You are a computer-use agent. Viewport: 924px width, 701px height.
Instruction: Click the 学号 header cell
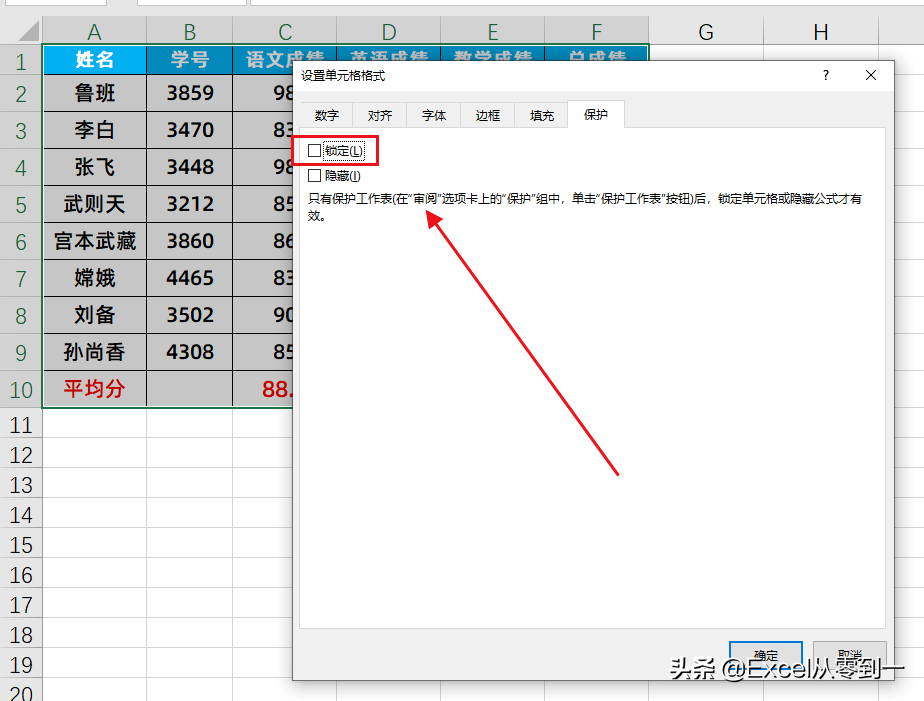tap(189, 59)
